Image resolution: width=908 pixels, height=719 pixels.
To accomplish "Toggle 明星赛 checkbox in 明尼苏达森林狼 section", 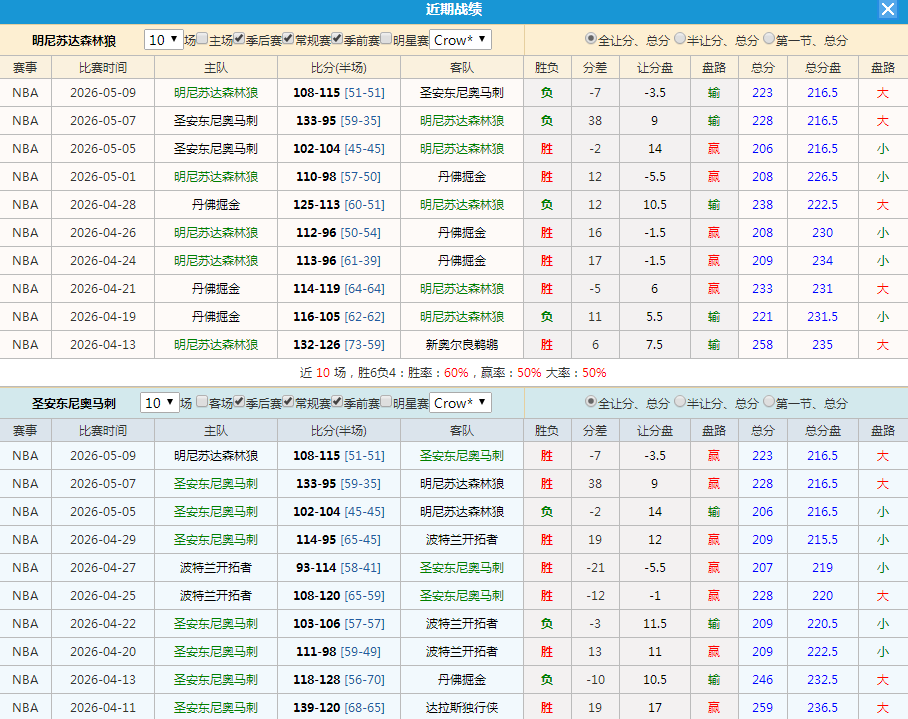I will 386,39.
